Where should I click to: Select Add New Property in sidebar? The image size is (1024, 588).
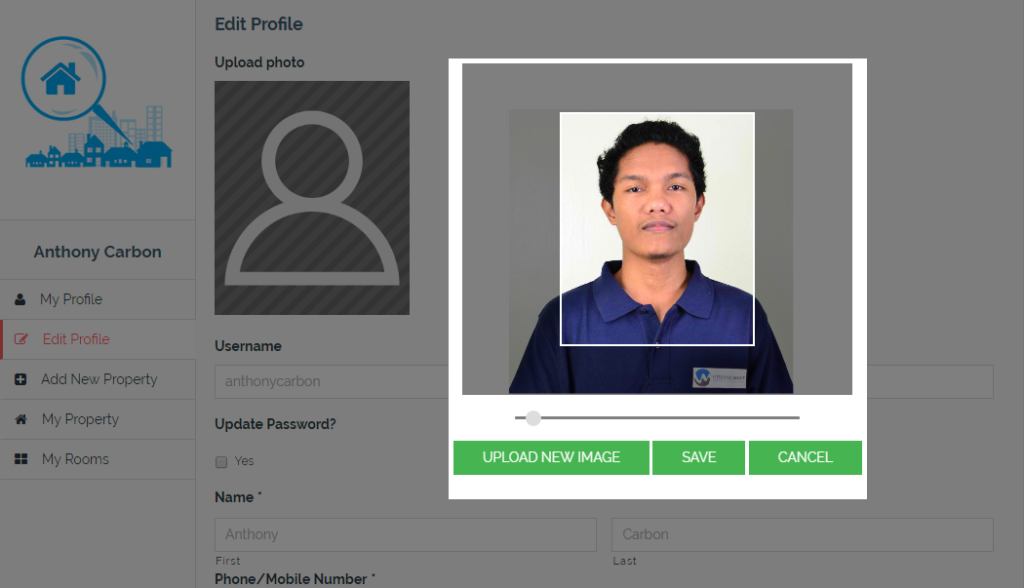(99, 379)
